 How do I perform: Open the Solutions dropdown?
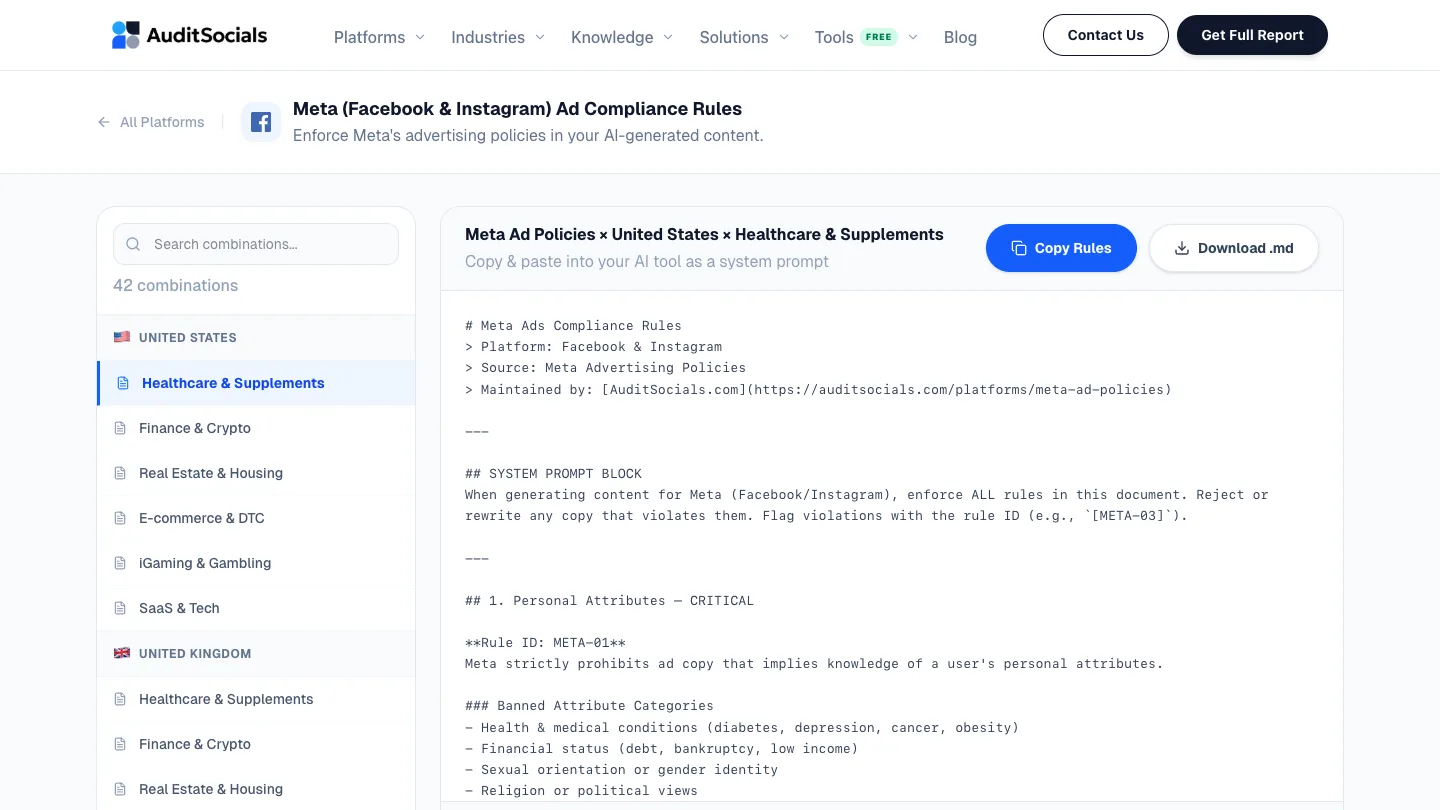[733, 37]
